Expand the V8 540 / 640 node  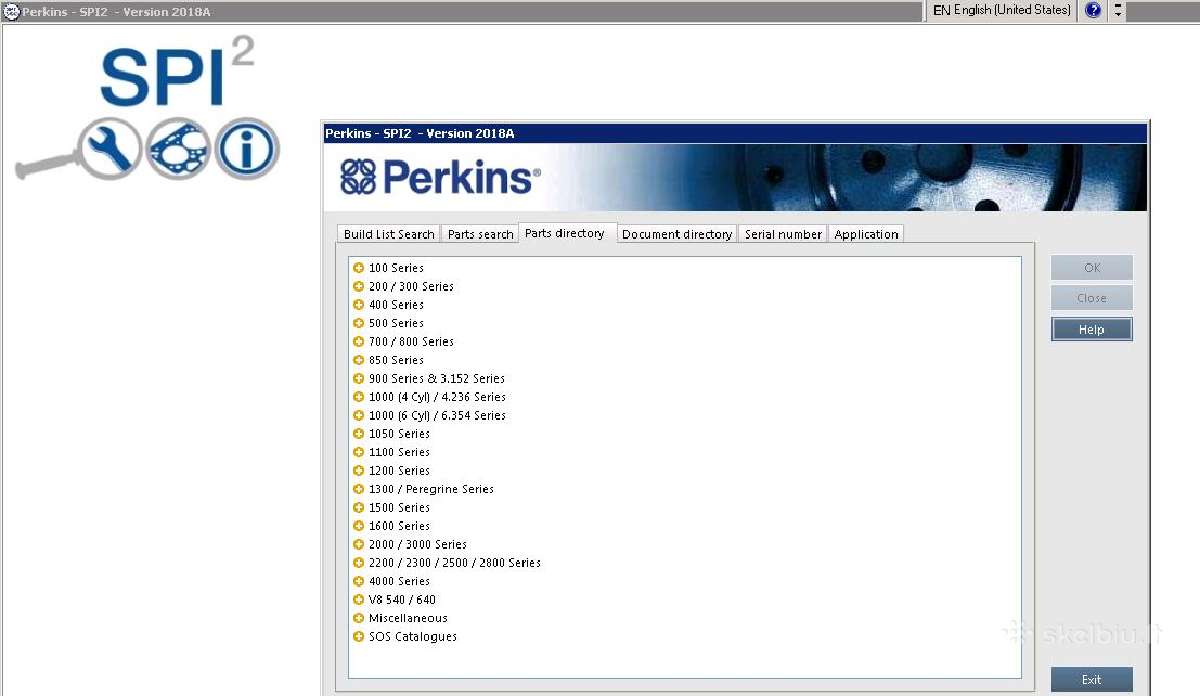pyautogui.click(x=359, y=600)
